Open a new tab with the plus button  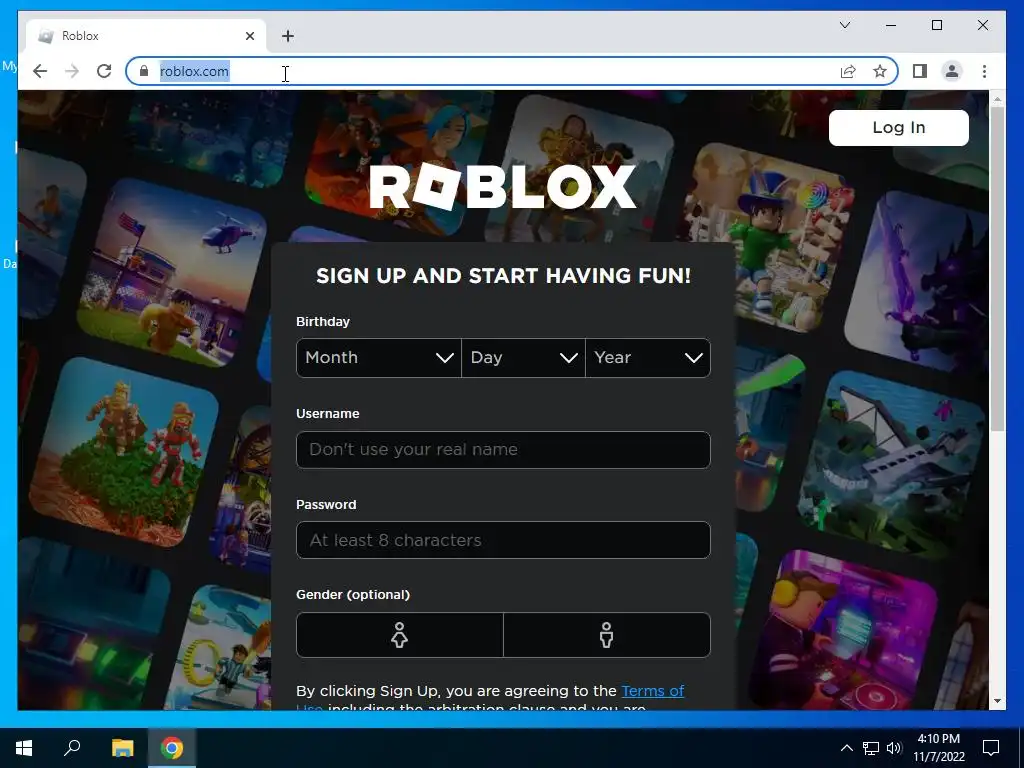click(287, 36)
